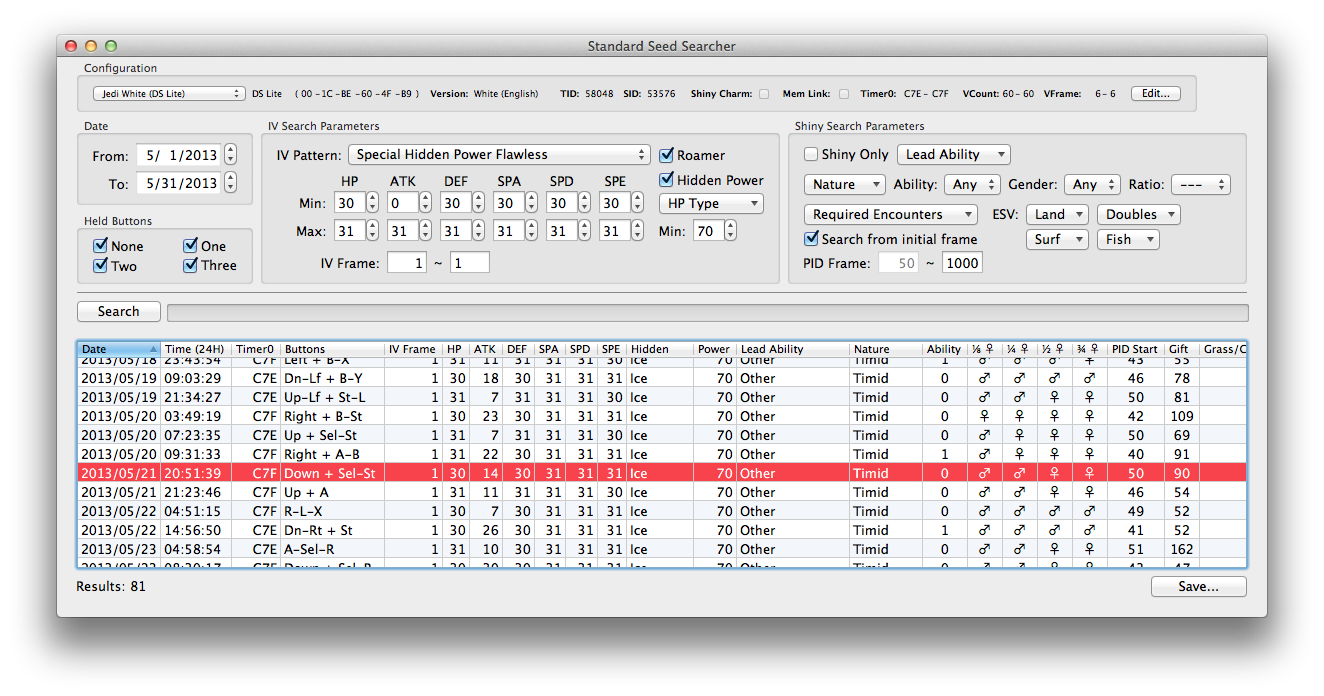
Task: Select the row with buttons Up + Sel-St
Action: click(x=662, y=435)
